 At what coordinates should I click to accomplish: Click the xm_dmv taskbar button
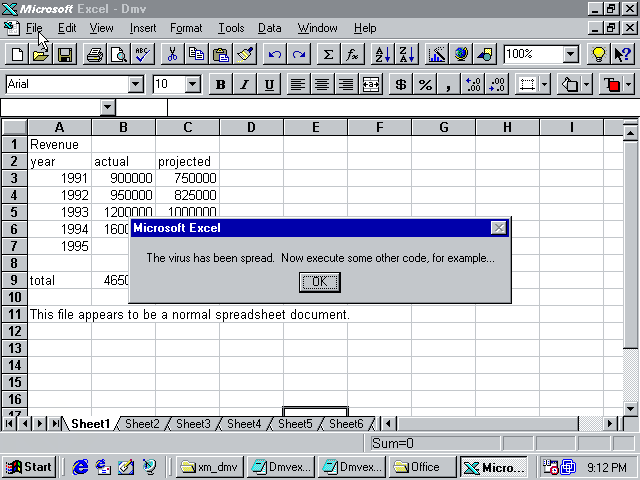coord(210,467)
